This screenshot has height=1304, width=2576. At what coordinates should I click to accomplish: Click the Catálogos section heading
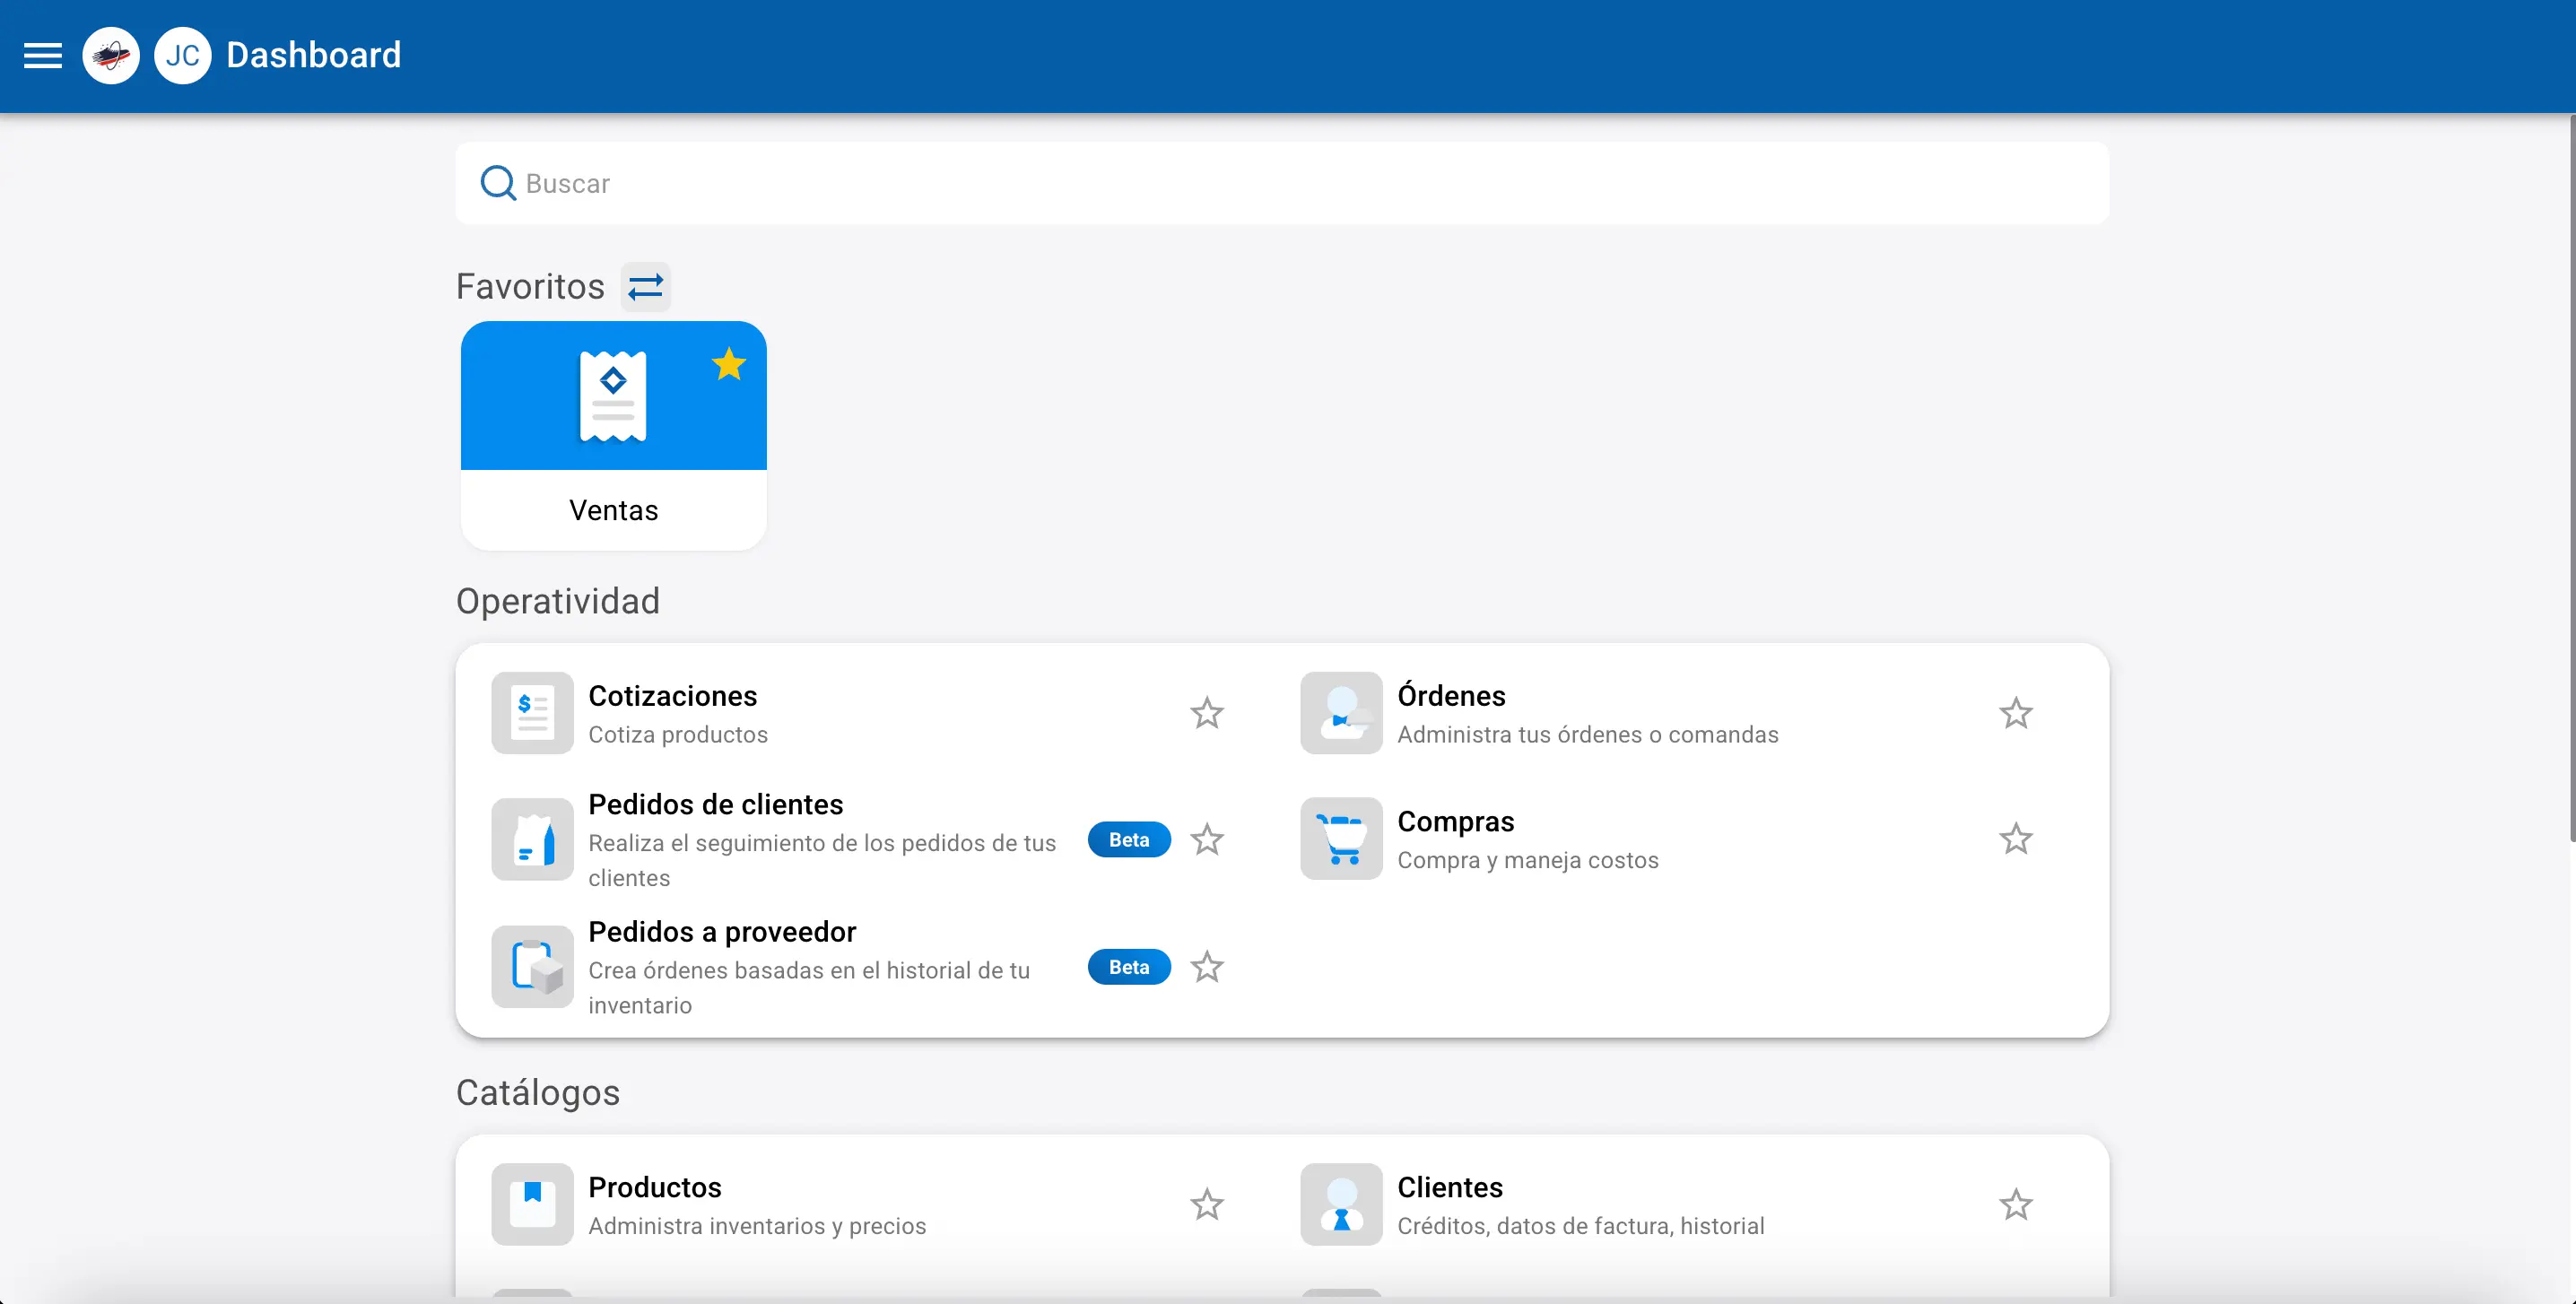[537, 1092]
